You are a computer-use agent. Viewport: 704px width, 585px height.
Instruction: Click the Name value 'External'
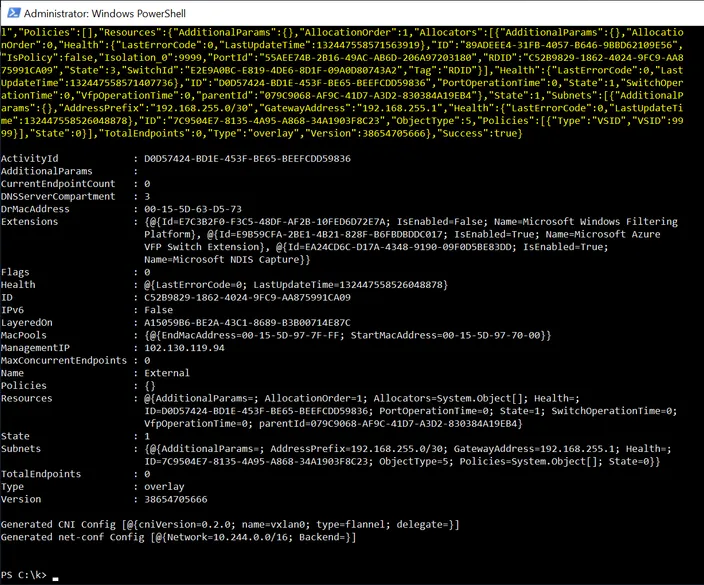(x=167, y=373)
